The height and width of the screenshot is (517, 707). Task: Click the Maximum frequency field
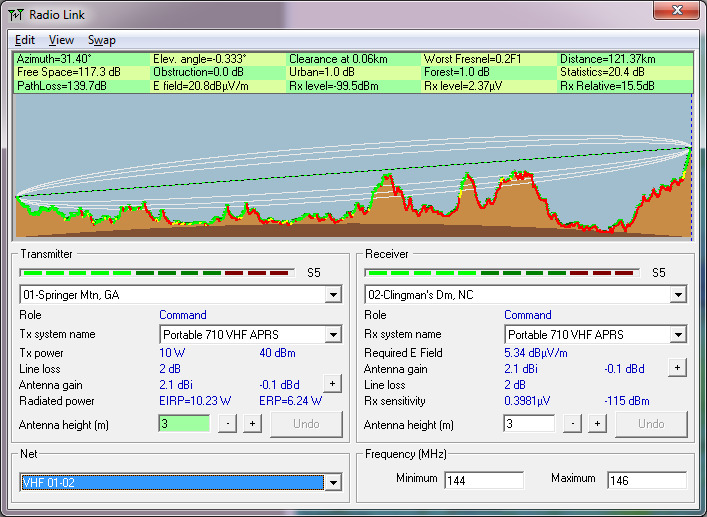(647, 480)
